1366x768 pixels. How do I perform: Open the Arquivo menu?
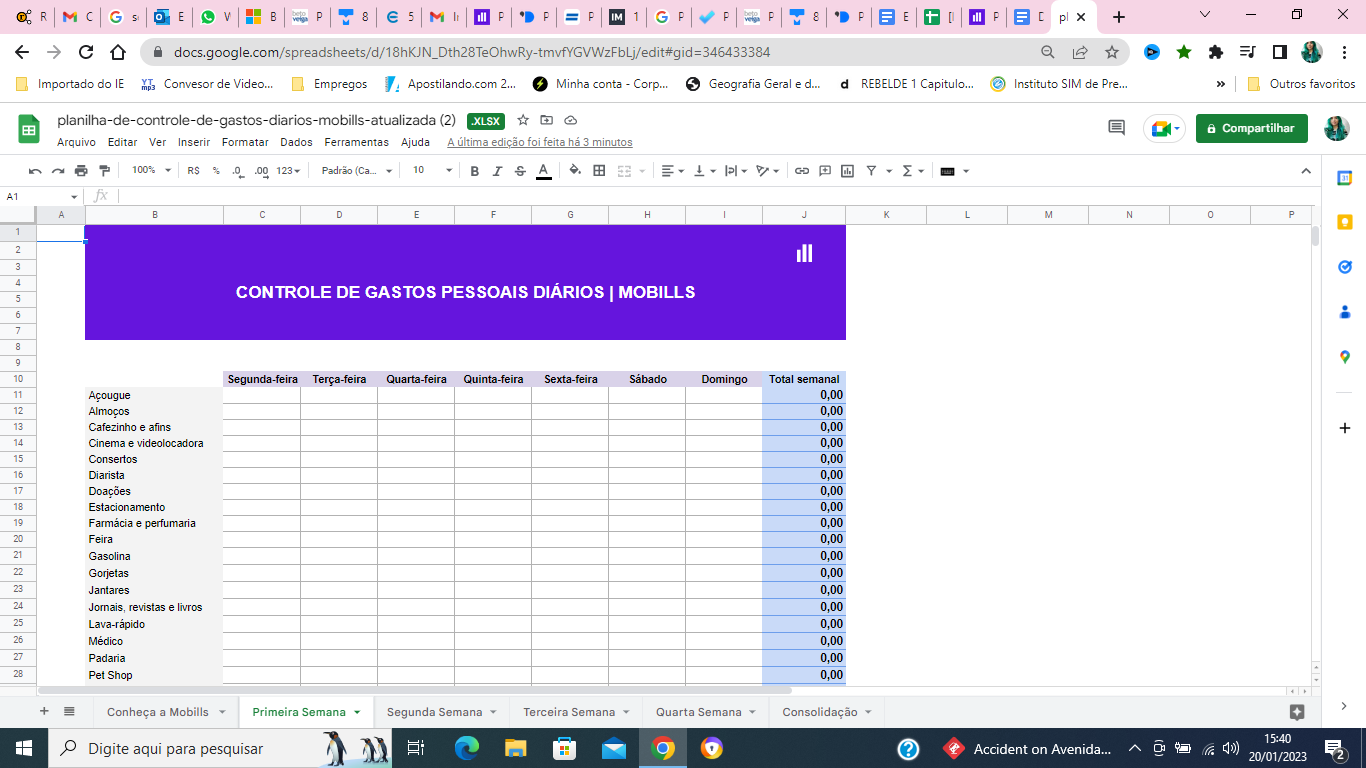coord(76,142)
